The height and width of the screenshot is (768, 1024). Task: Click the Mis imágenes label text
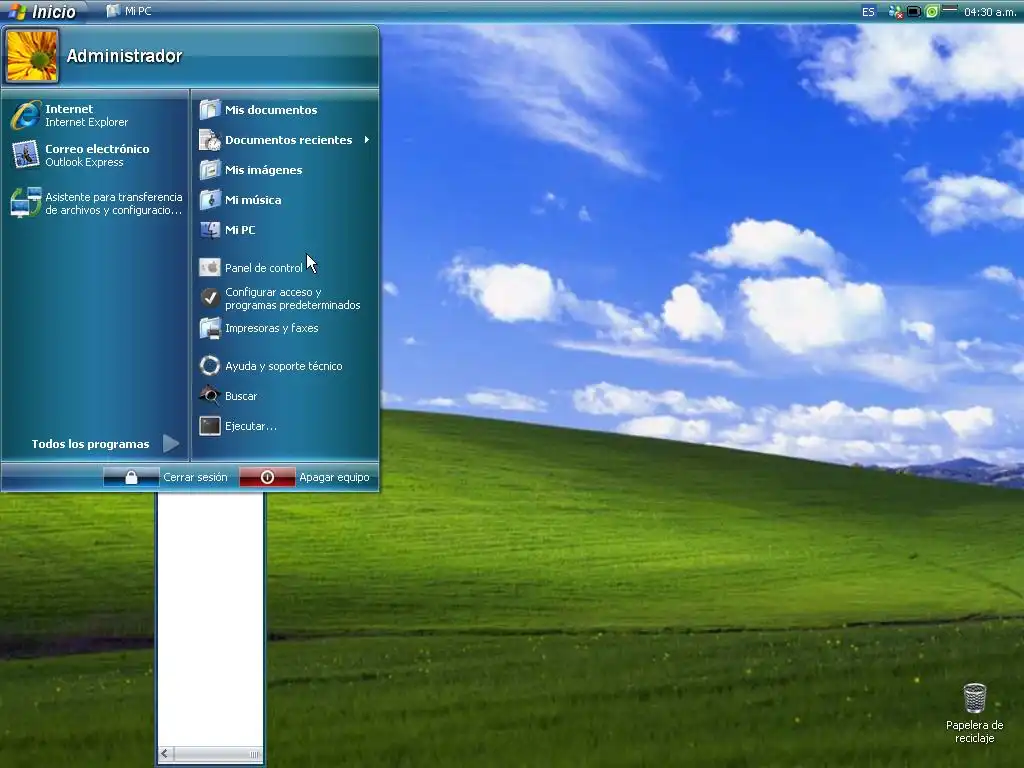[x=263, y=170]
